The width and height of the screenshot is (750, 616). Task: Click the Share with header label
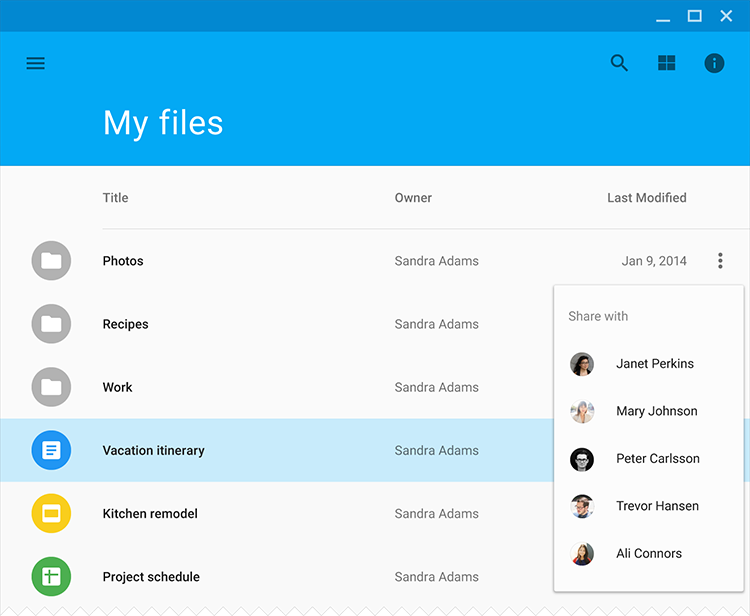pyautogui.click(x=598, y=316)
